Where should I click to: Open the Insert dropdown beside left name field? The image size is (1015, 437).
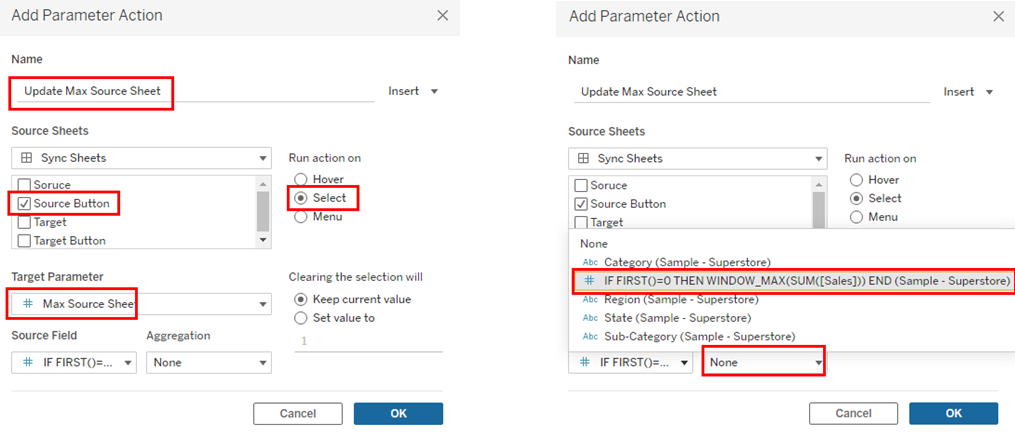[x=414, y=92]
